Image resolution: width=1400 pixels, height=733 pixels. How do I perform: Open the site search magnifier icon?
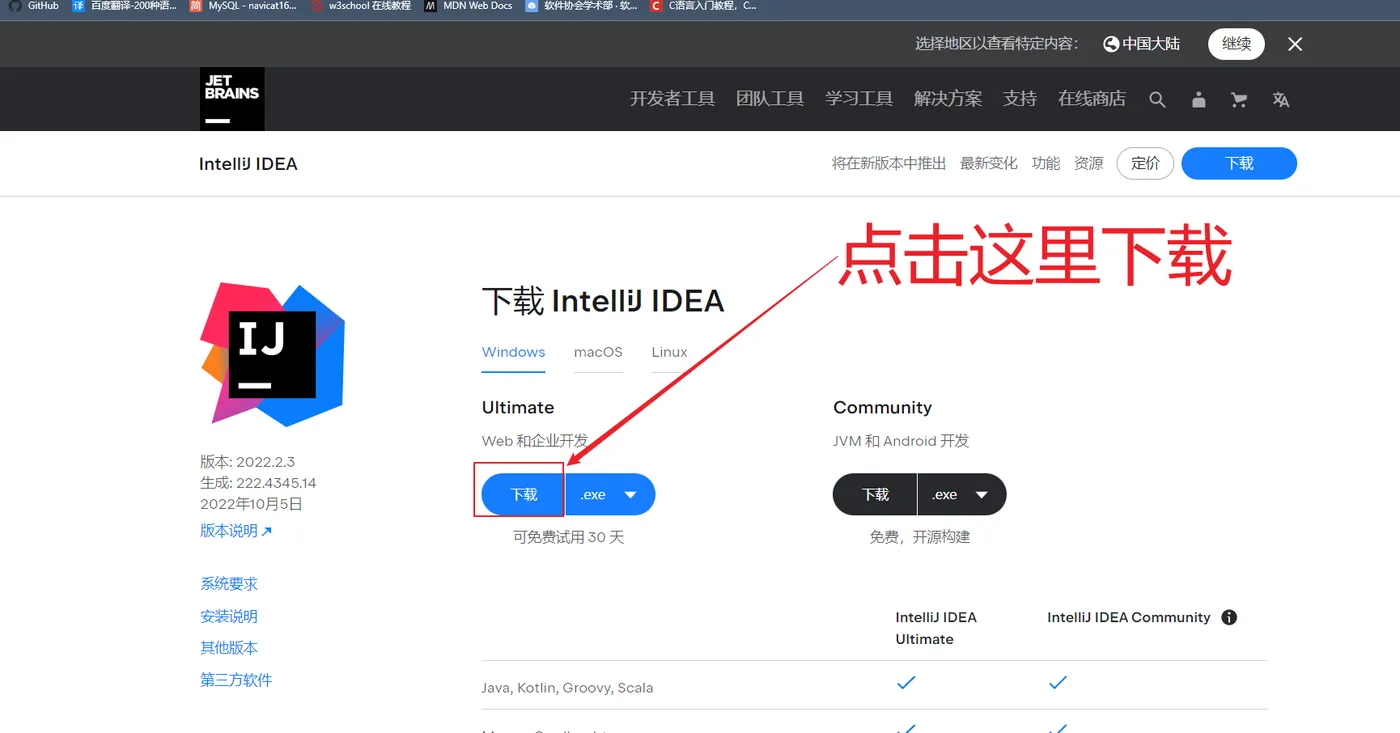tap(1157, 99)
